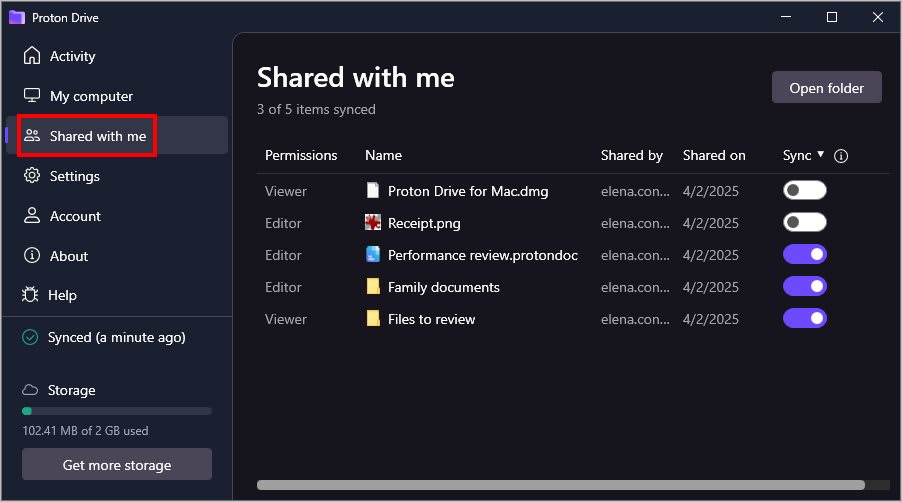Go to Settings in sidebar
Screen dimensions: 902x502
coord(117,176)
